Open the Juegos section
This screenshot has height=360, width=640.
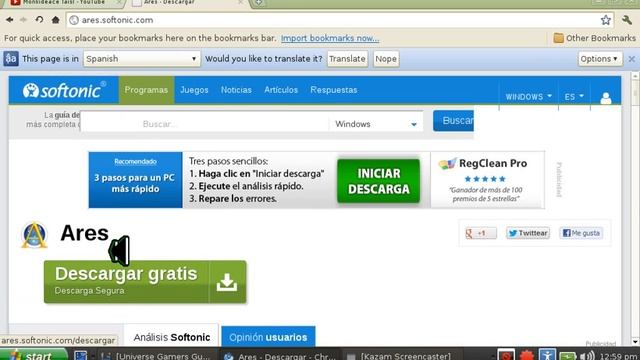pos(194,90)
